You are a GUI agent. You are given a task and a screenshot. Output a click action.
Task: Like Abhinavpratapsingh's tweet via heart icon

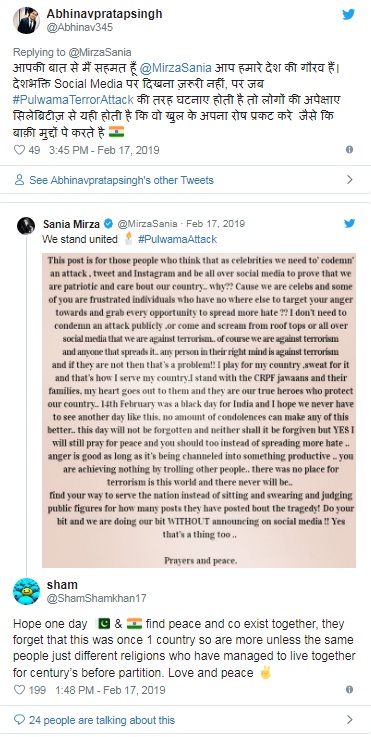[19, 150]
